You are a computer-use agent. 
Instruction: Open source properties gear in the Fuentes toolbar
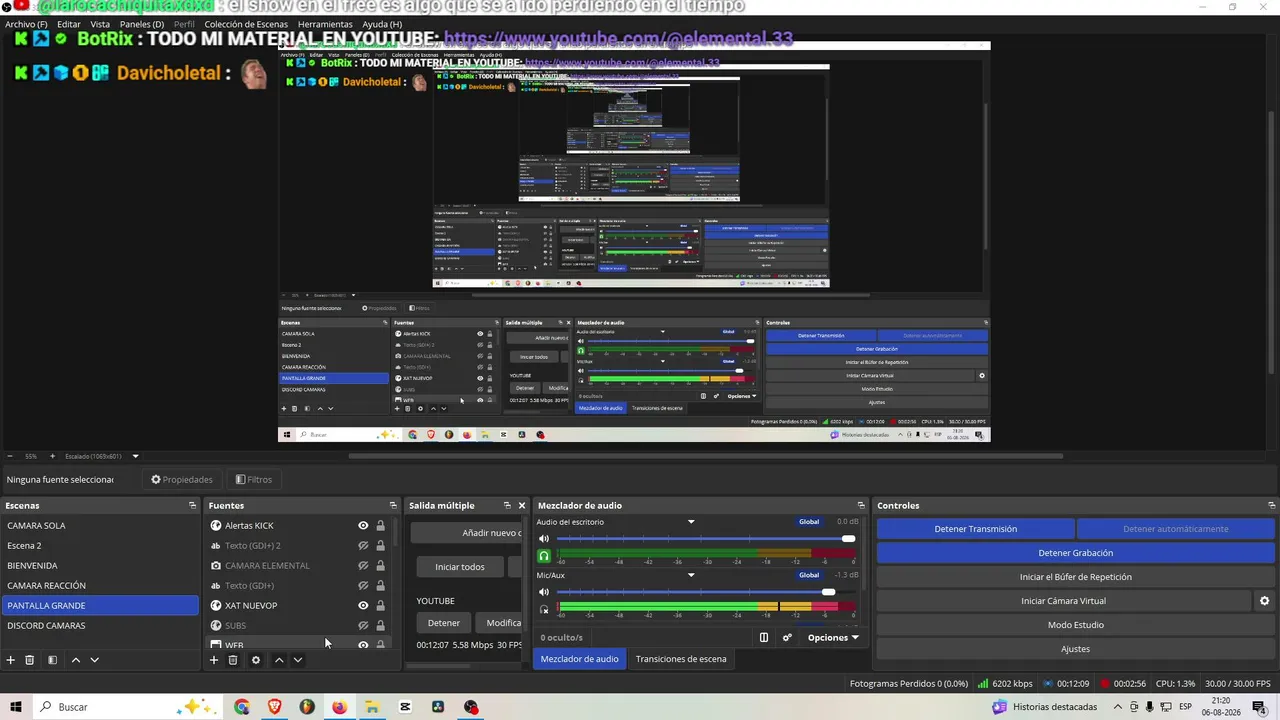[x=256, y=660]
